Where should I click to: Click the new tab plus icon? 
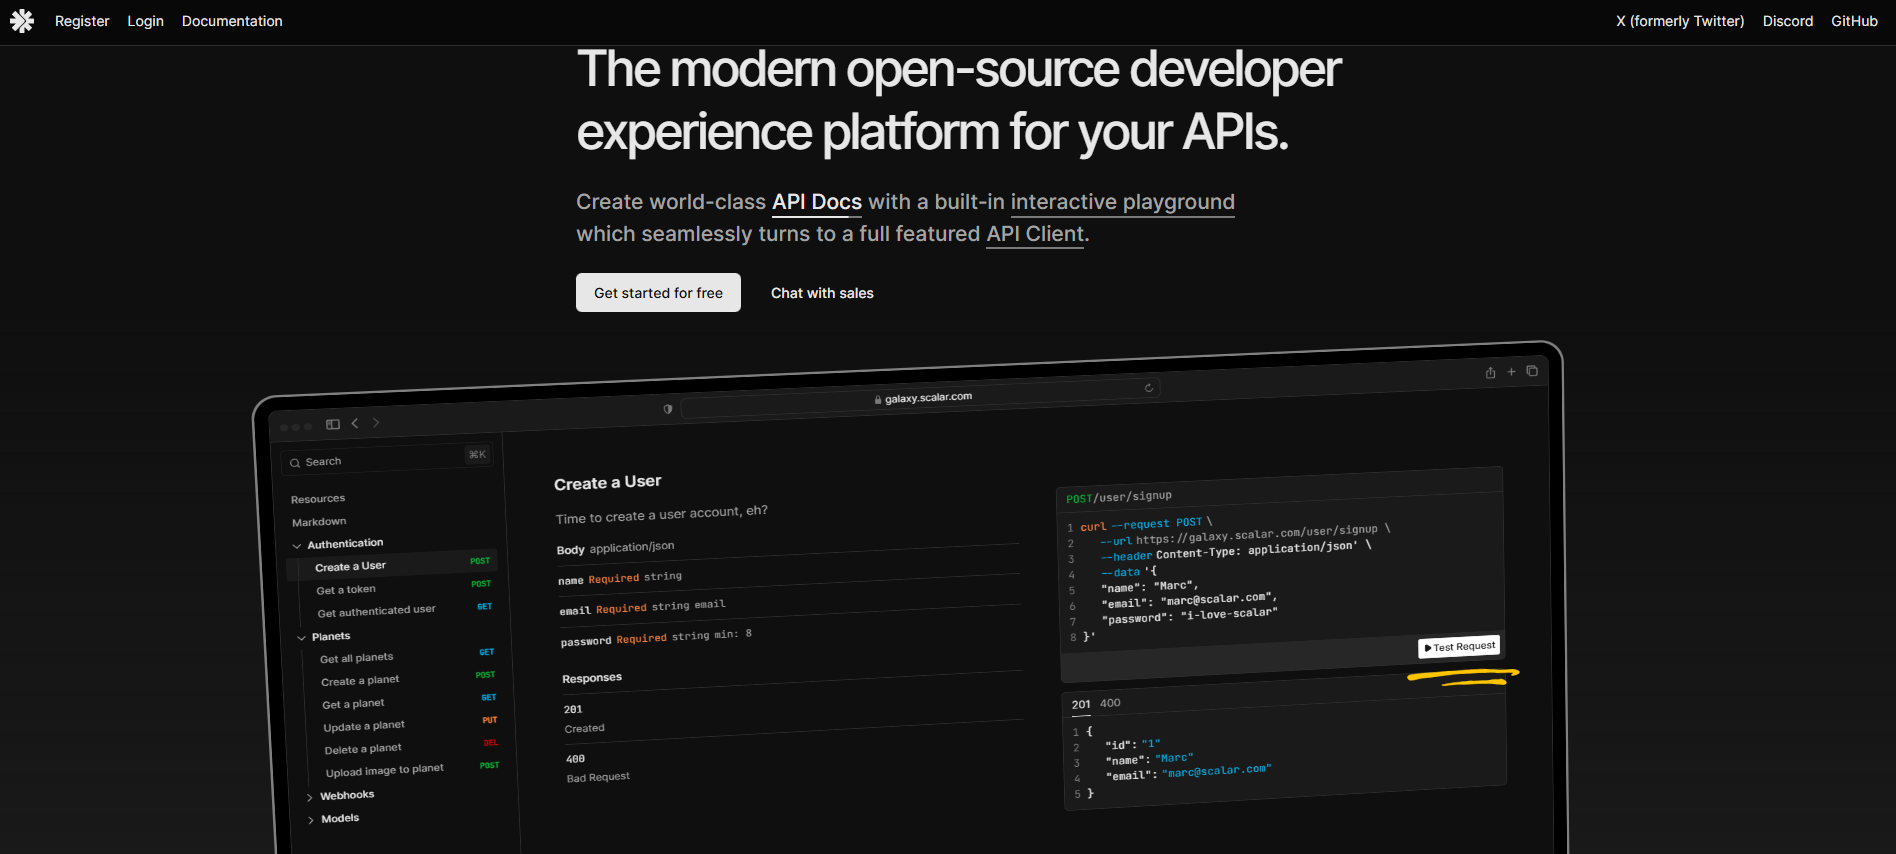click(x=1511, y=372)
